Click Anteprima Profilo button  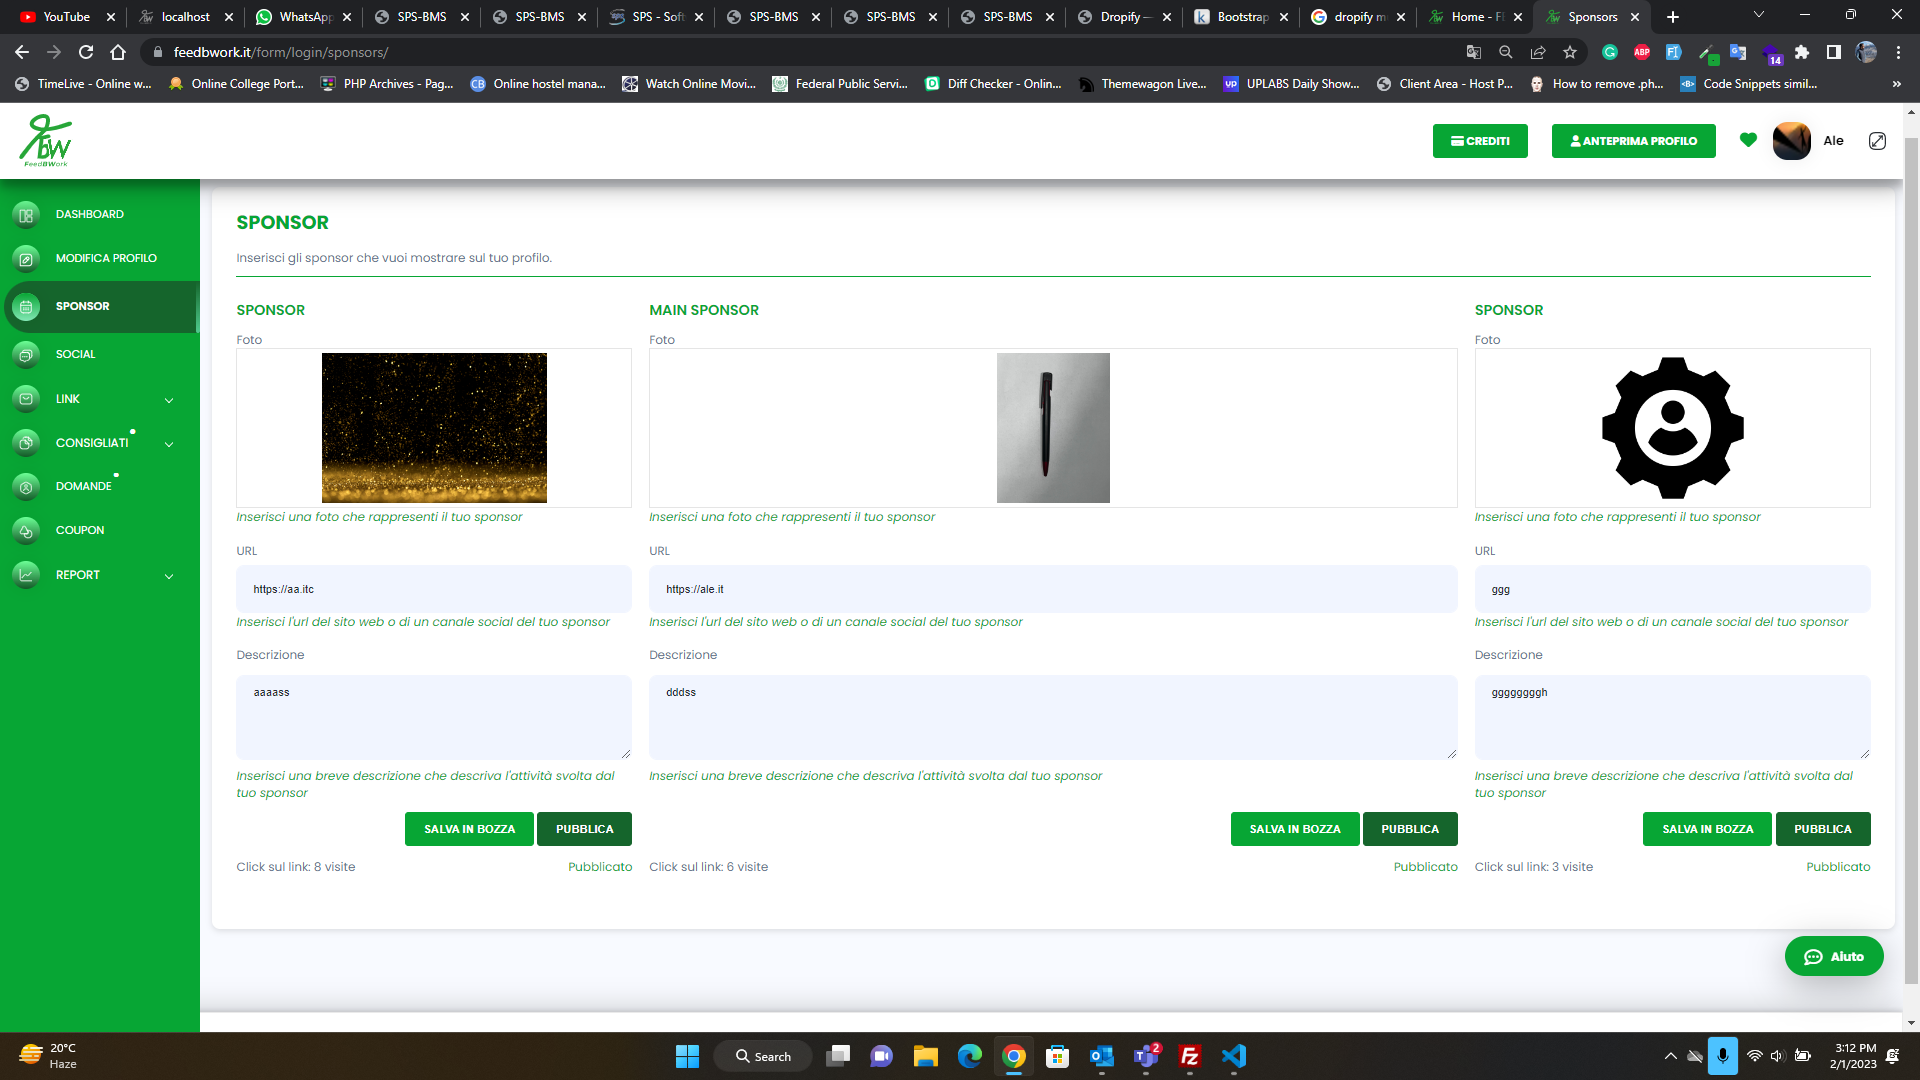pos(1633,141)
